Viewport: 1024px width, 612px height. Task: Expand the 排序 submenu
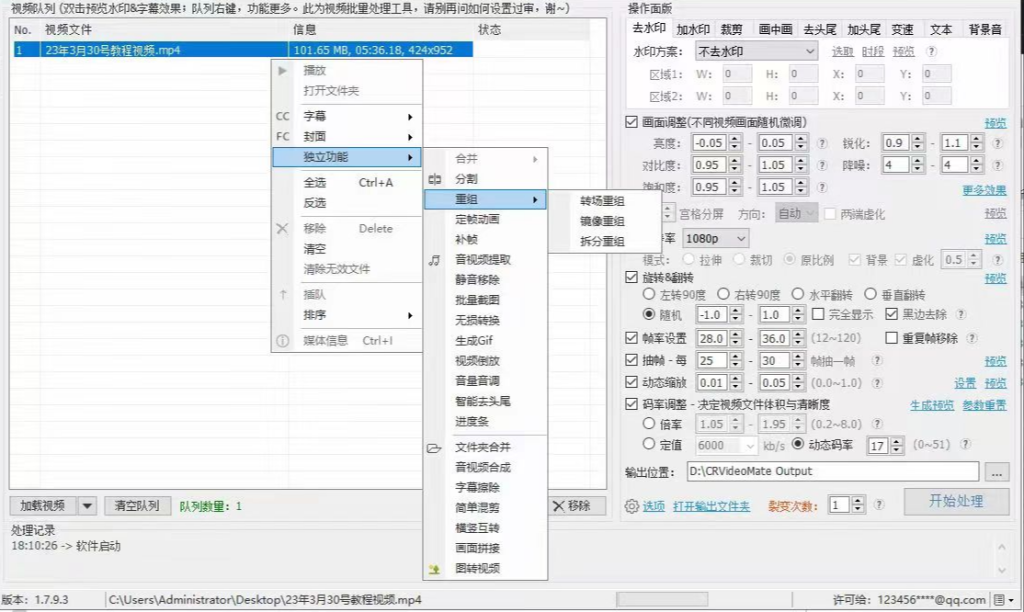coord(347,315)
